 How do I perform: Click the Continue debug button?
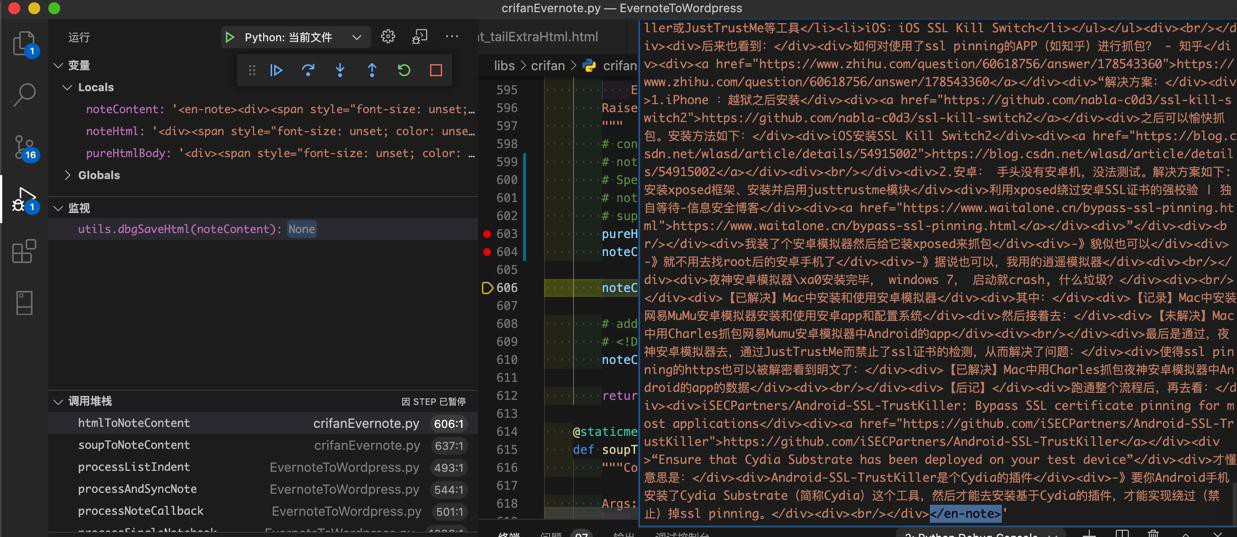click(x=276, y=70)
